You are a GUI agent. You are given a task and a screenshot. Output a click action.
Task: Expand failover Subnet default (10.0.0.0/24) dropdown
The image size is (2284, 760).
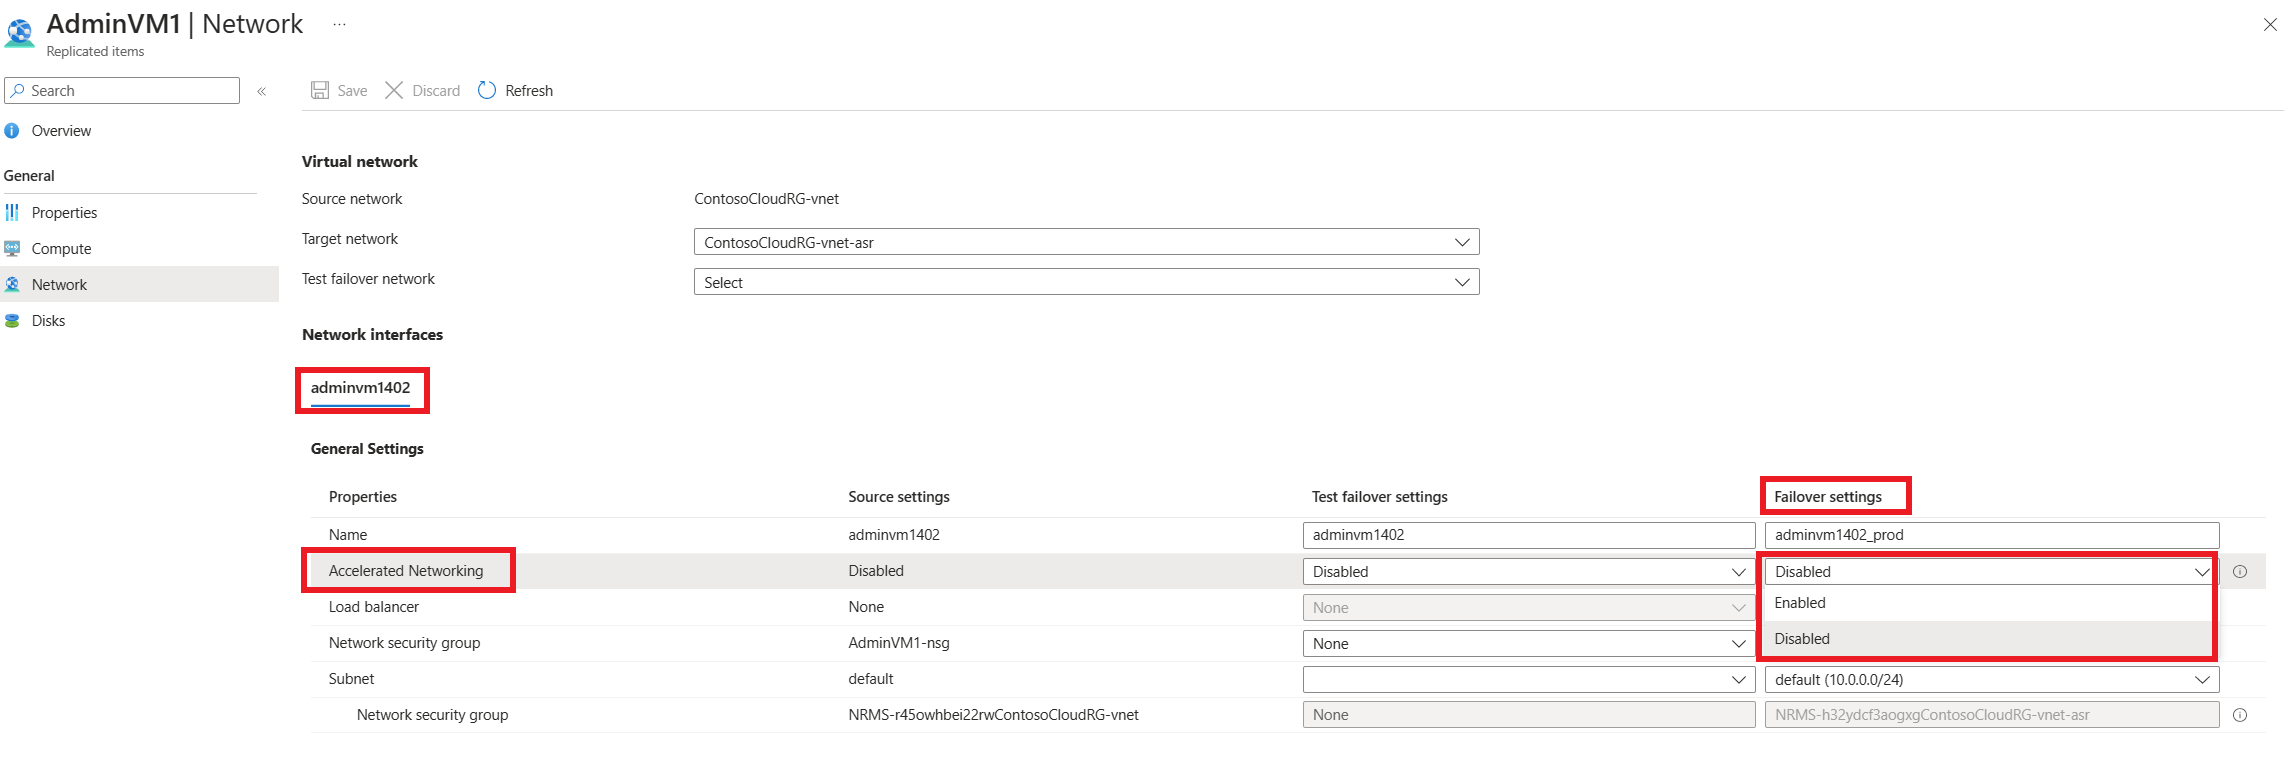[1991, 680]
